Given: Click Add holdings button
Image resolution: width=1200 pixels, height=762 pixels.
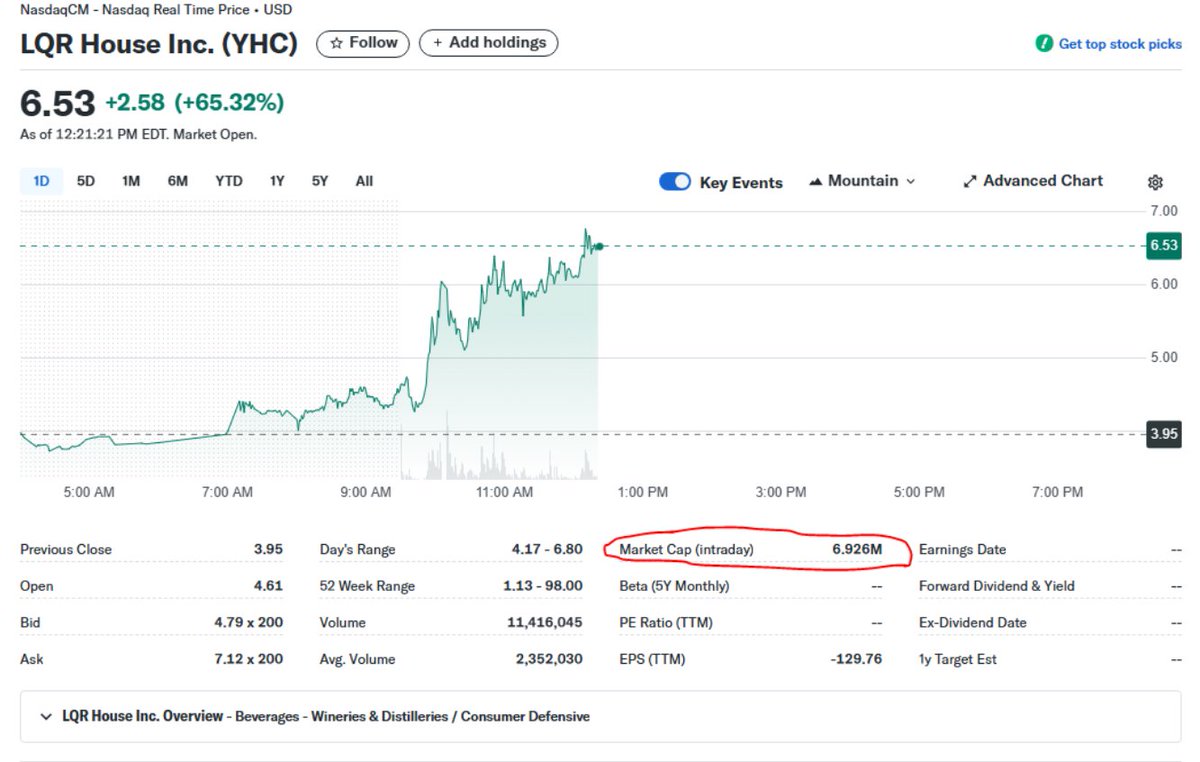Looking at the screenshot, I should click(488, 43).
